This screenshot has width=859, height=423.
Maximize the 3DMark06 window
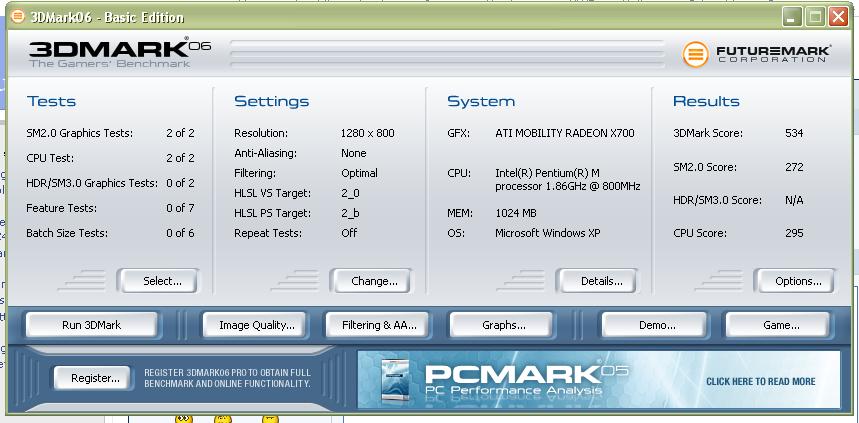pos(815,17)
